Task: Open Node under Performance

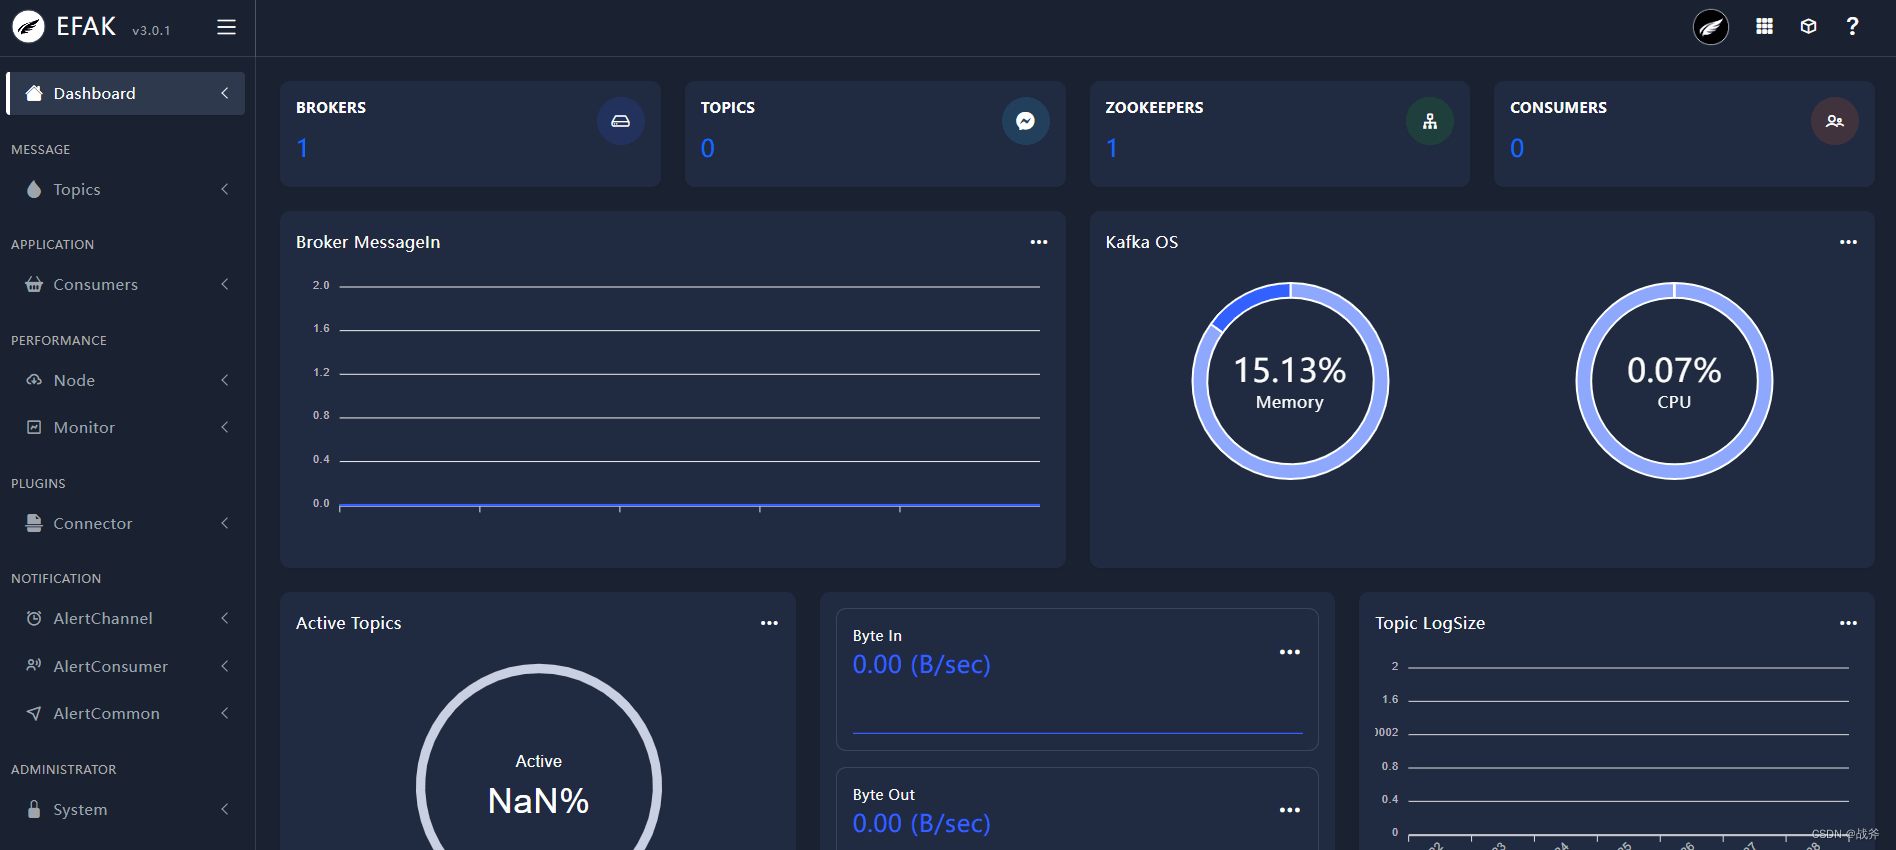Action: tap(126, 380)
